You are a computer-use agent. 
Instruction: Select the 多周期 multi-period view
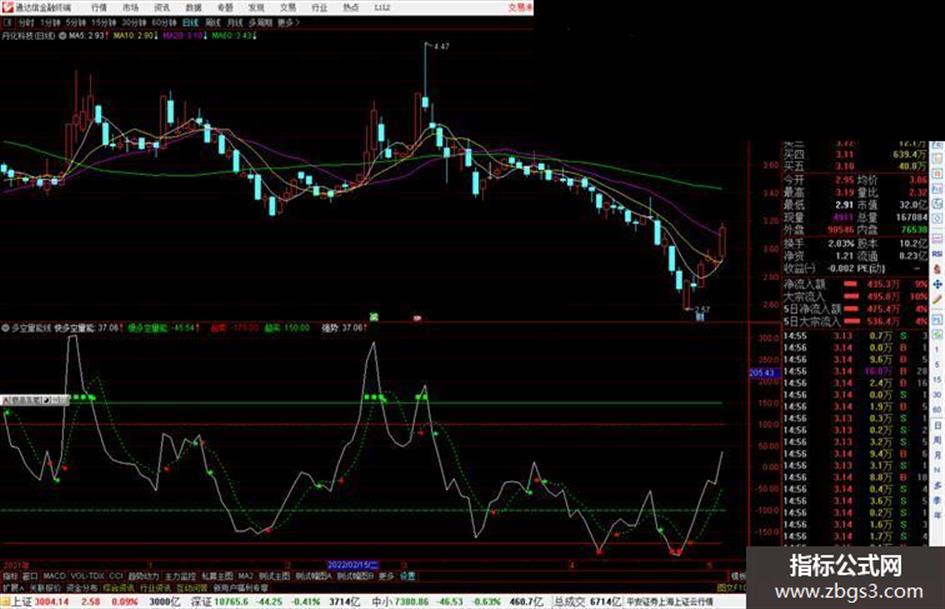click(x=260, y=22)
